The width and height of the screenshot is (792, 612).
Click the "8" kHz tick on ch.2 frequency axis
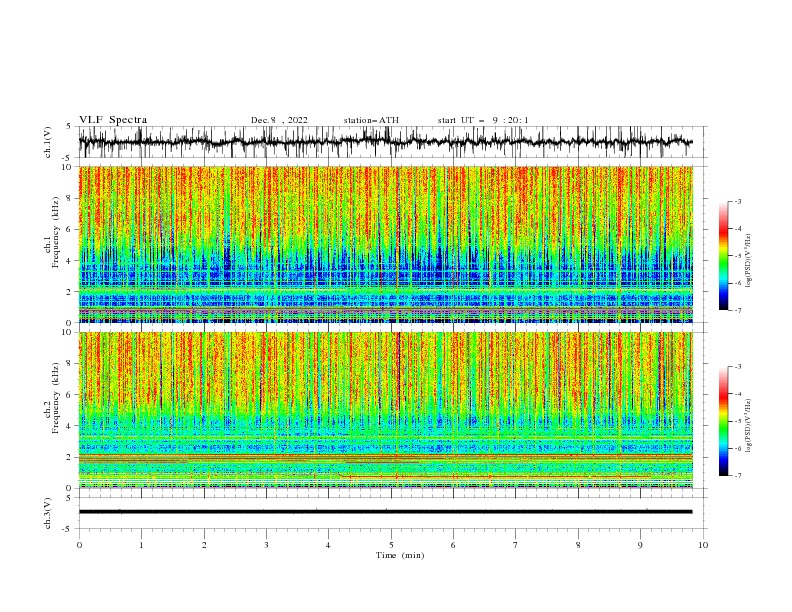[70, 364]
